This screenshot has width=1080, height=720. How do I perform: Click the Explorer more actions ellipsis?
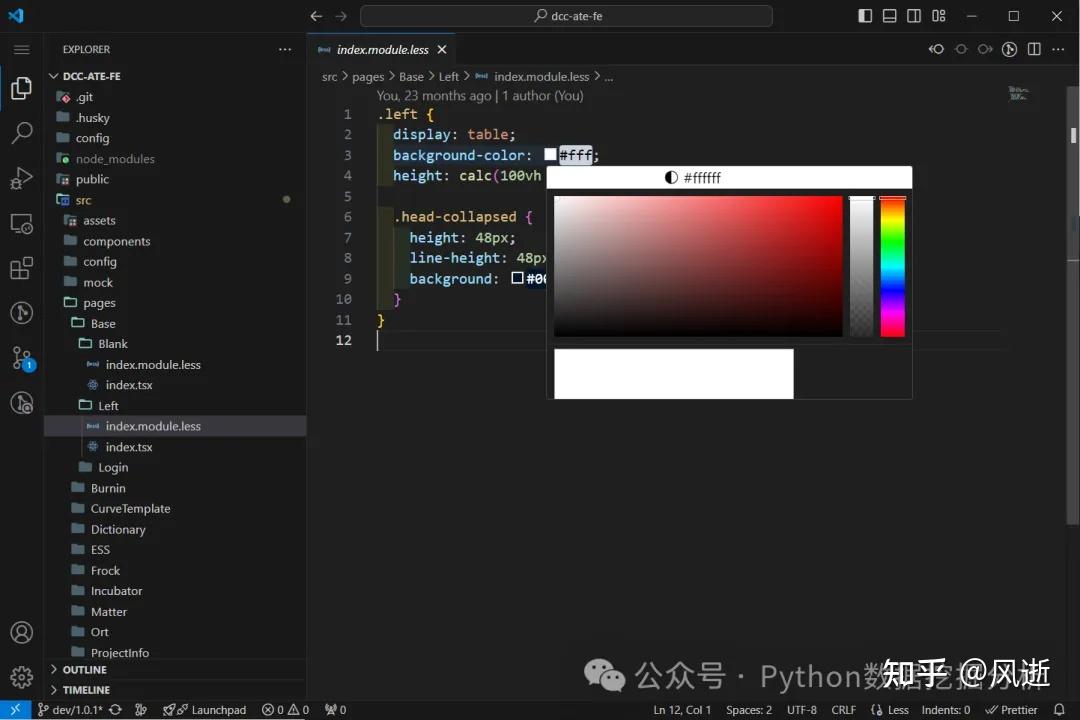click(x=284, y=50)
